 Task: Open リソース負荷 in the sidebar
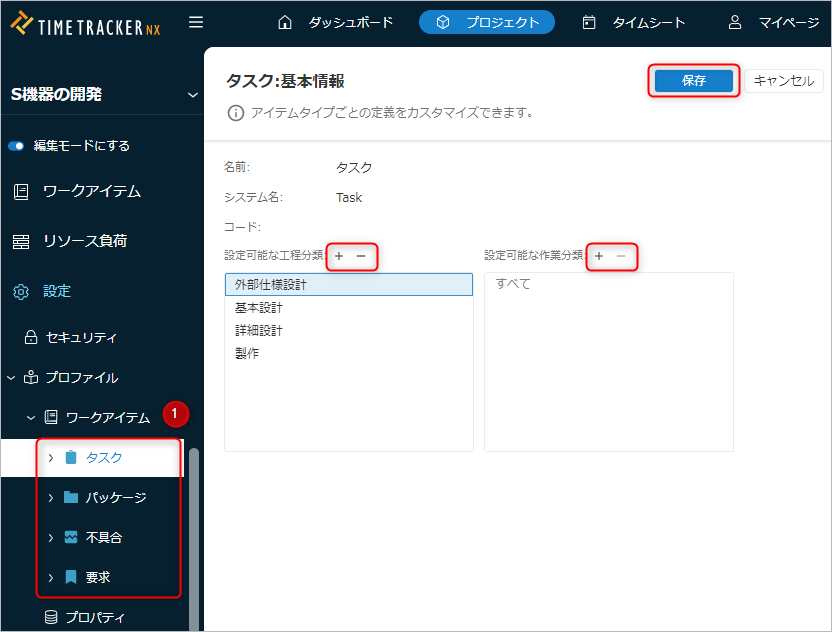(x=84, y=241)
